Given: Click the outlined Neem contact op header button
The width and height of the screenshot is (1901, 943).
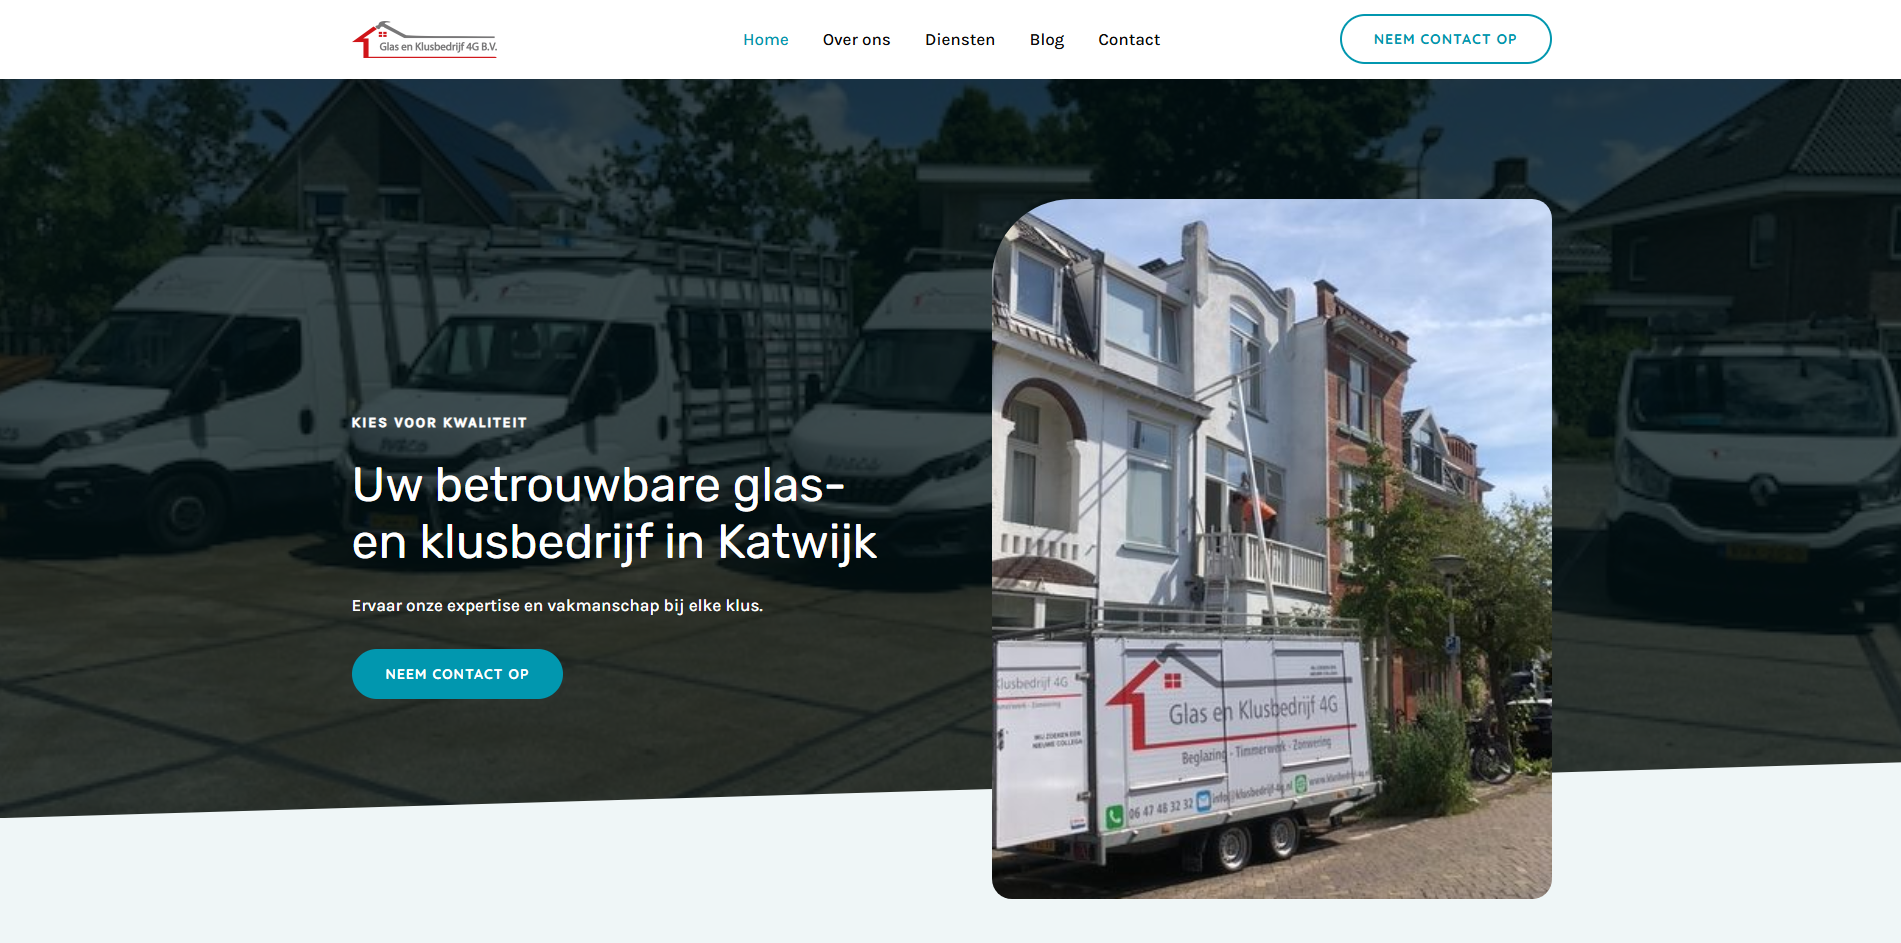Looking at the screenshot, I should tap(1445, 39).
